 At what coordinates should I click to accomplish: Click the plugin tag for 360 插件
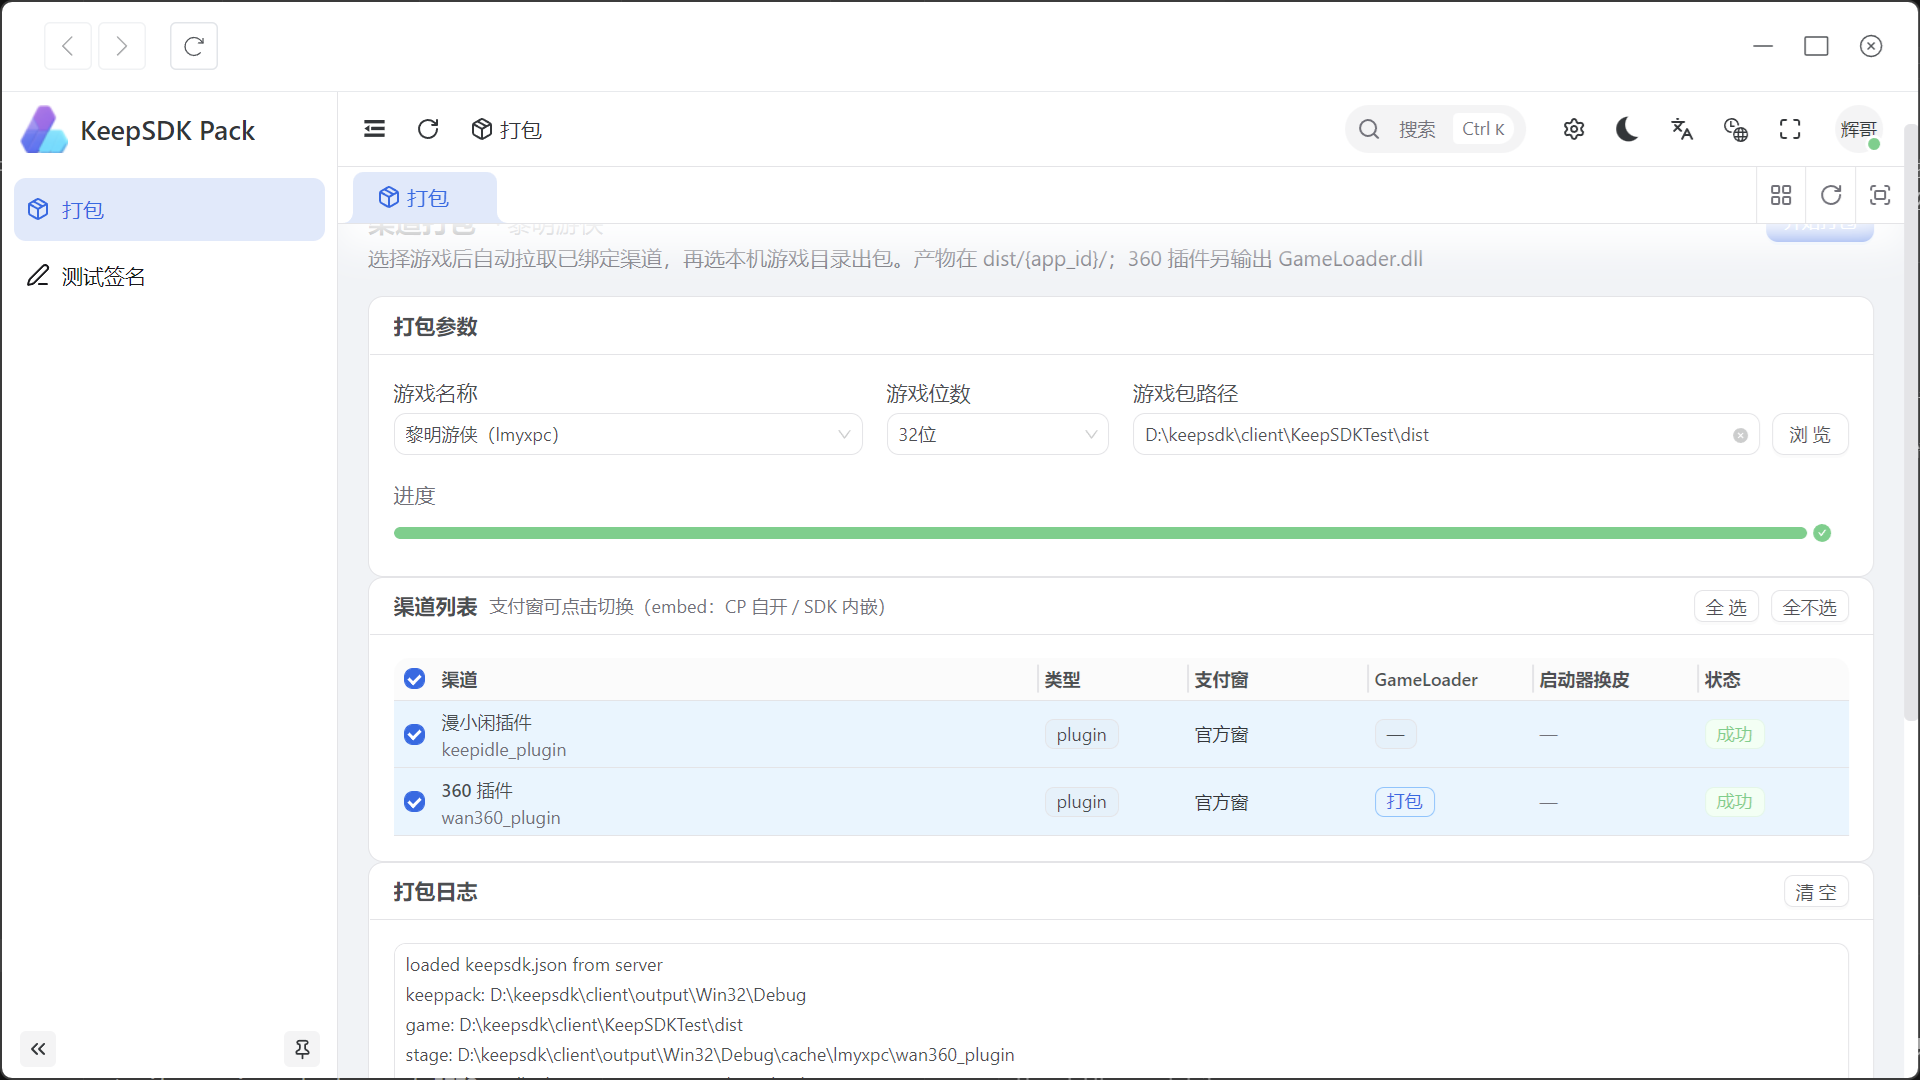click(1081, 802)
